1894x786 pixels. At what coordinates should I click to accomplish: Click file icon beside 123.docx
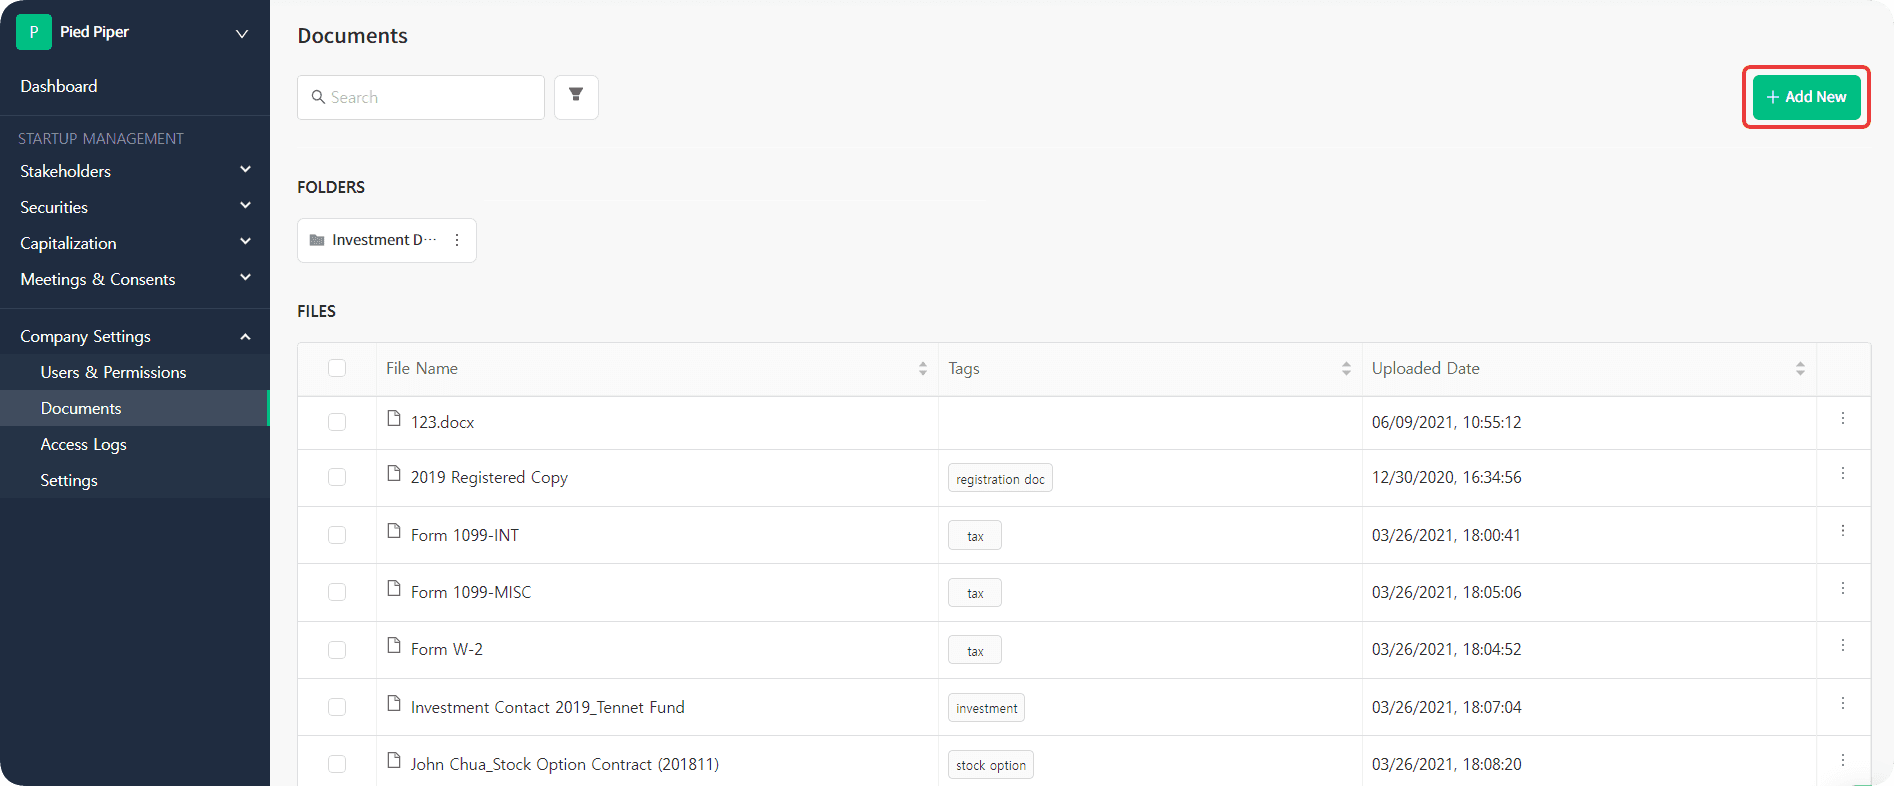tap(394, 419)
